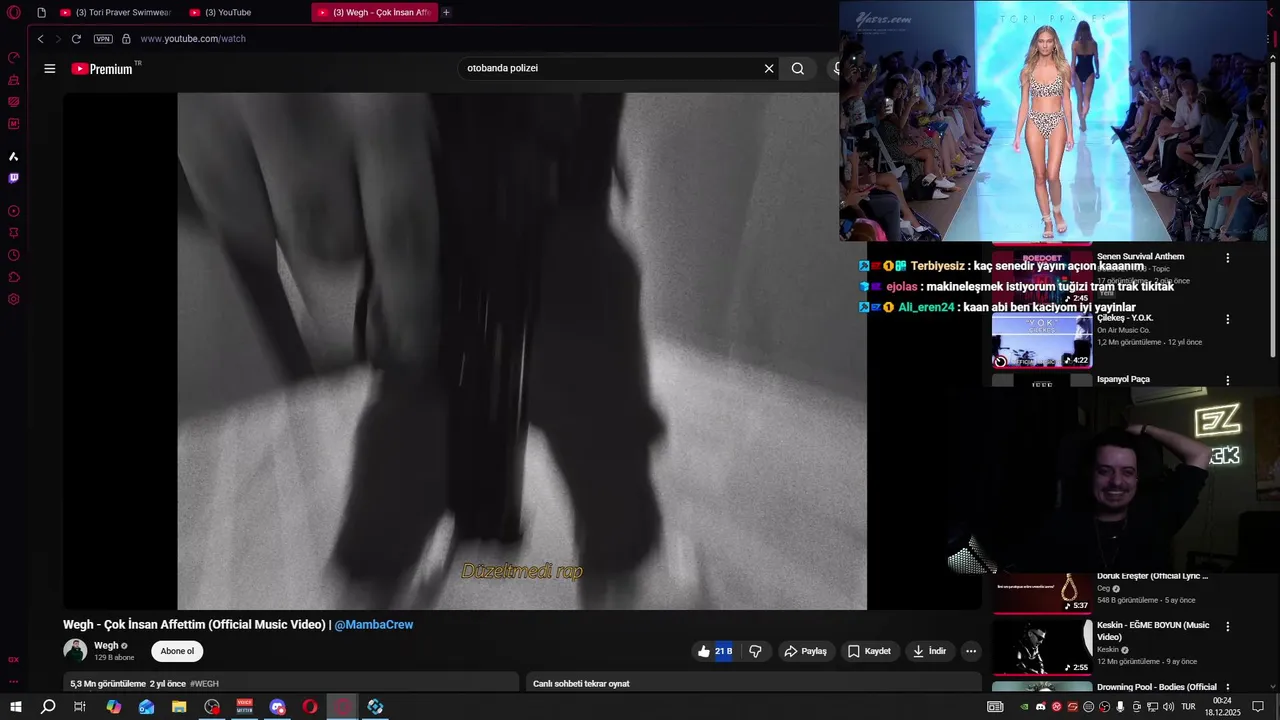This screenshot has height=720, width=1280.
Task: Open the notification center icon
Action: (x=1258, y=706)
